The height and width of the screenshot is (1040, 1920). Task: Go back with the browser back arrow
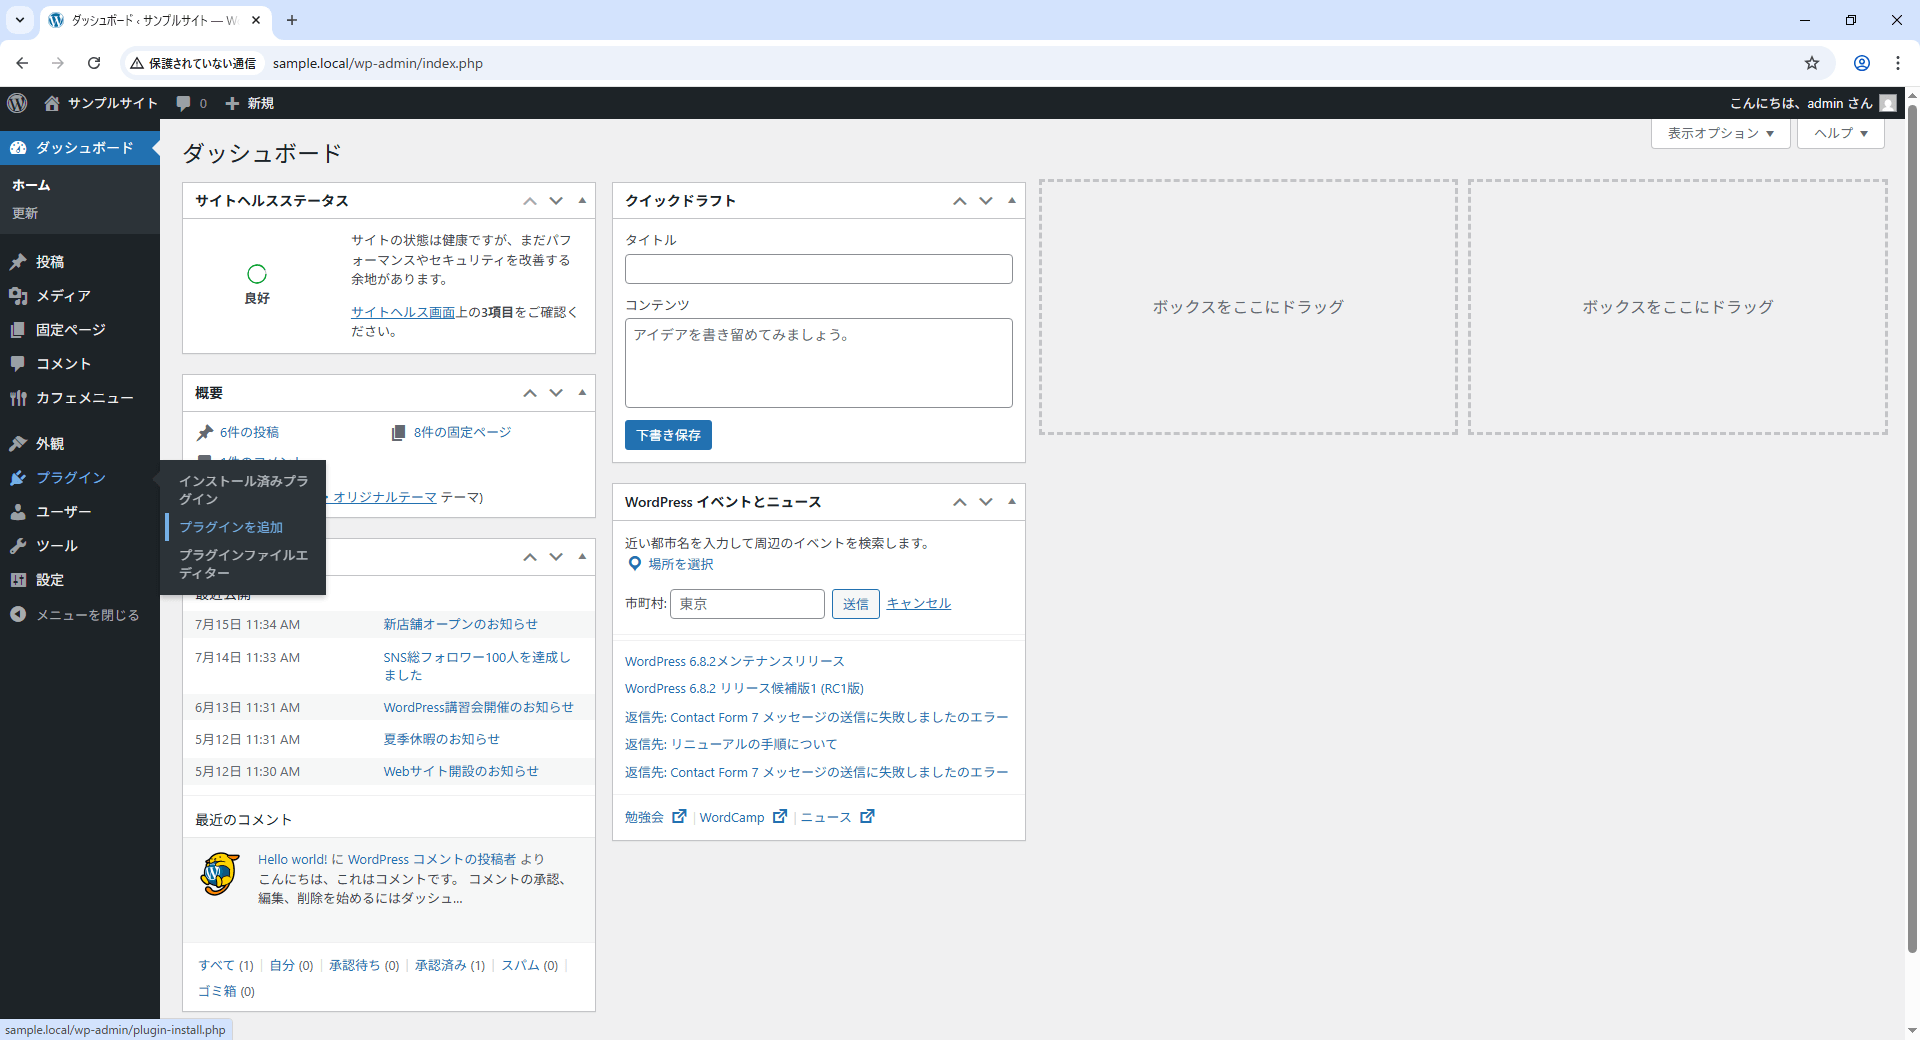(x=22, y=63)
